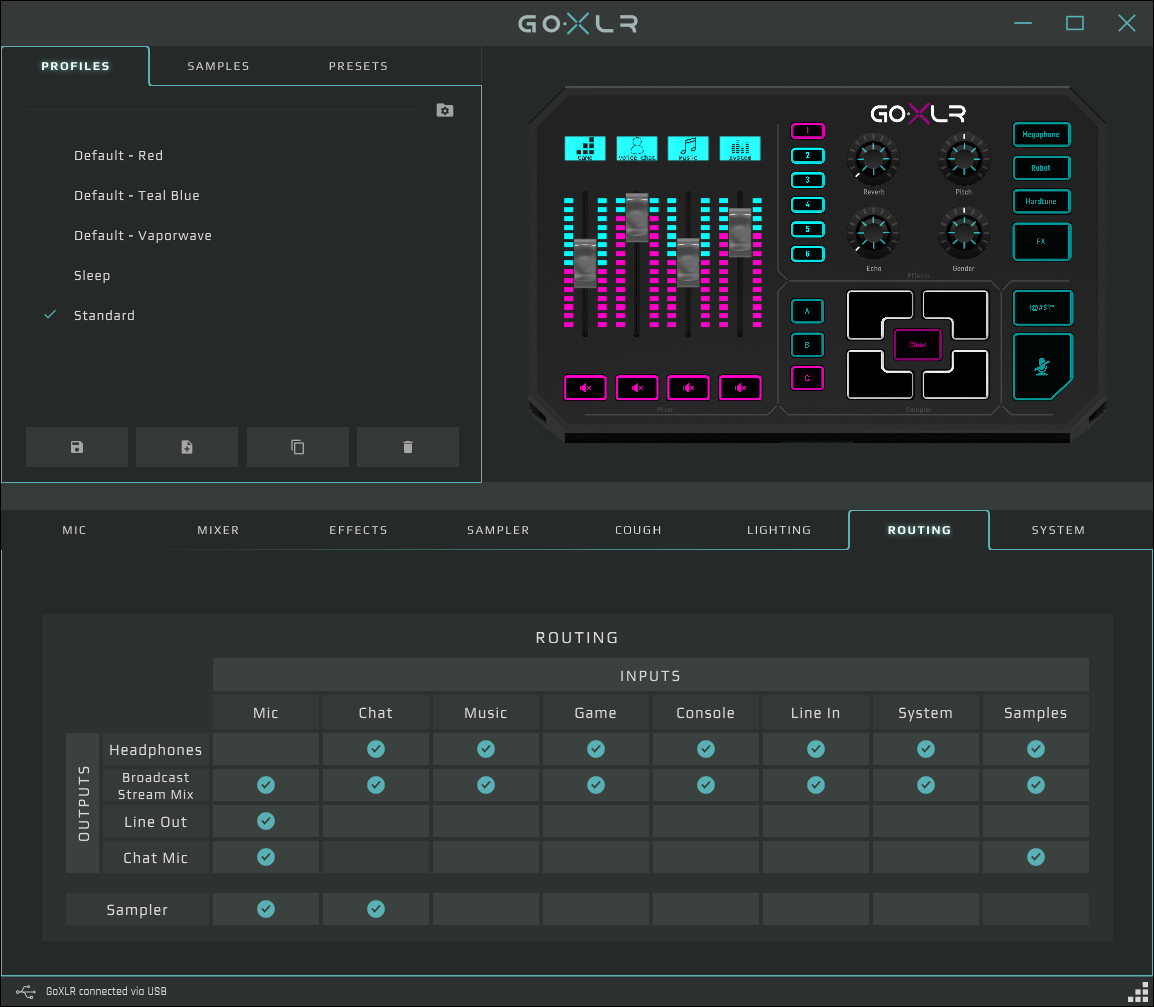Switch to the Presets tab
Image resolution: width=1154 pixels, height=1007 pixels.
(358, 66)
